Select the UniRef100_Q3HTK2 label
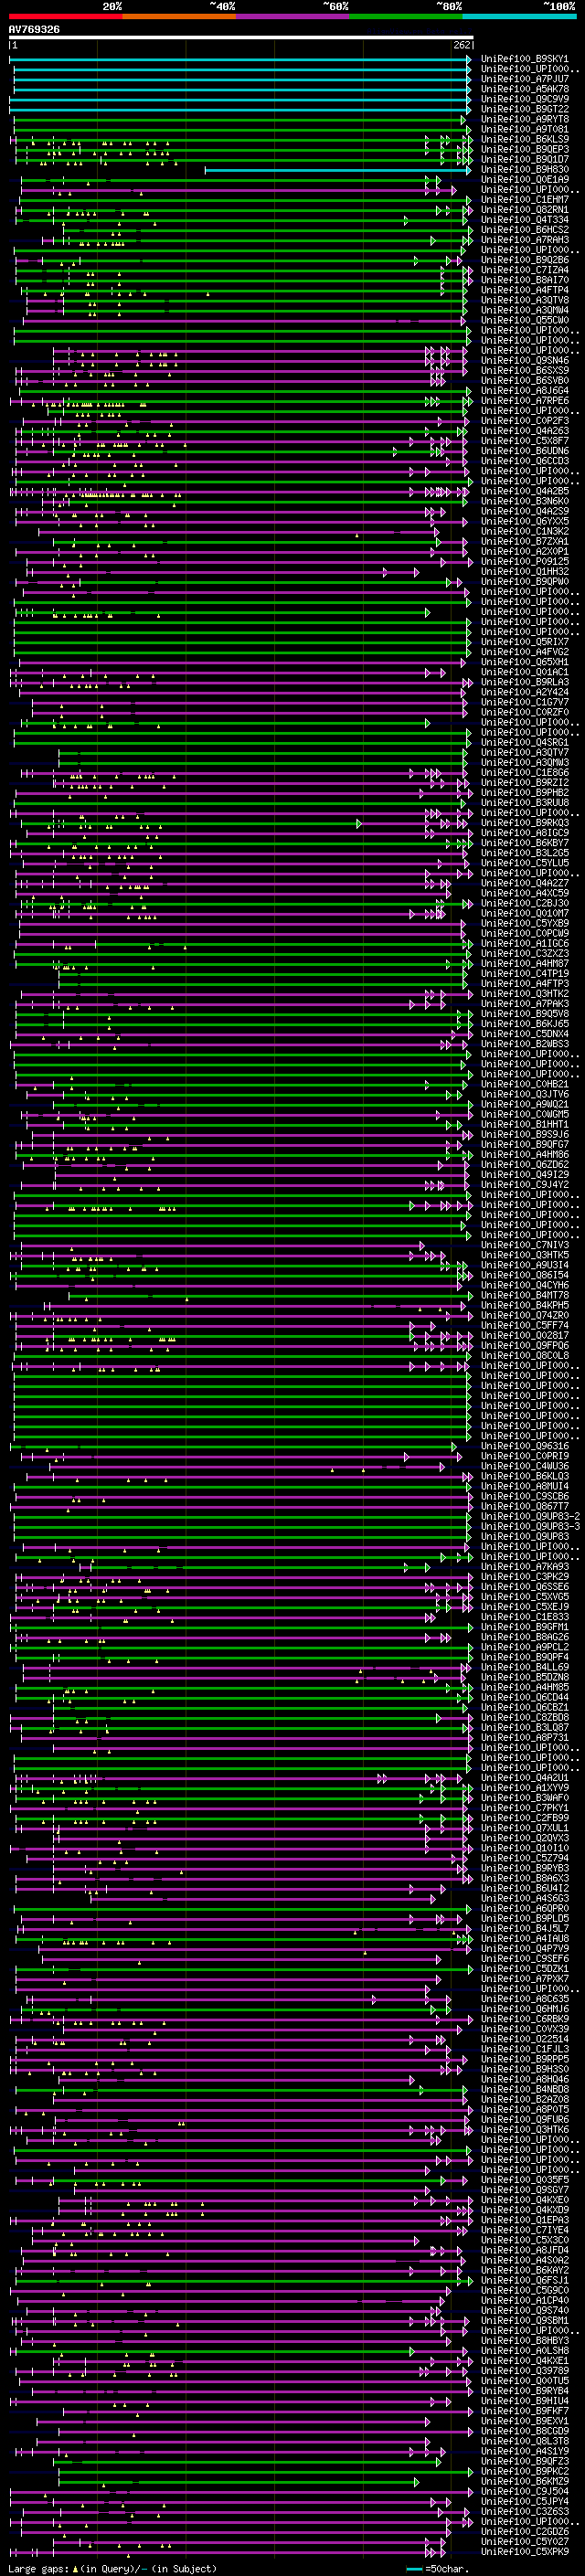Screen dimensions: 585x2576 click(x=524, y=993)
